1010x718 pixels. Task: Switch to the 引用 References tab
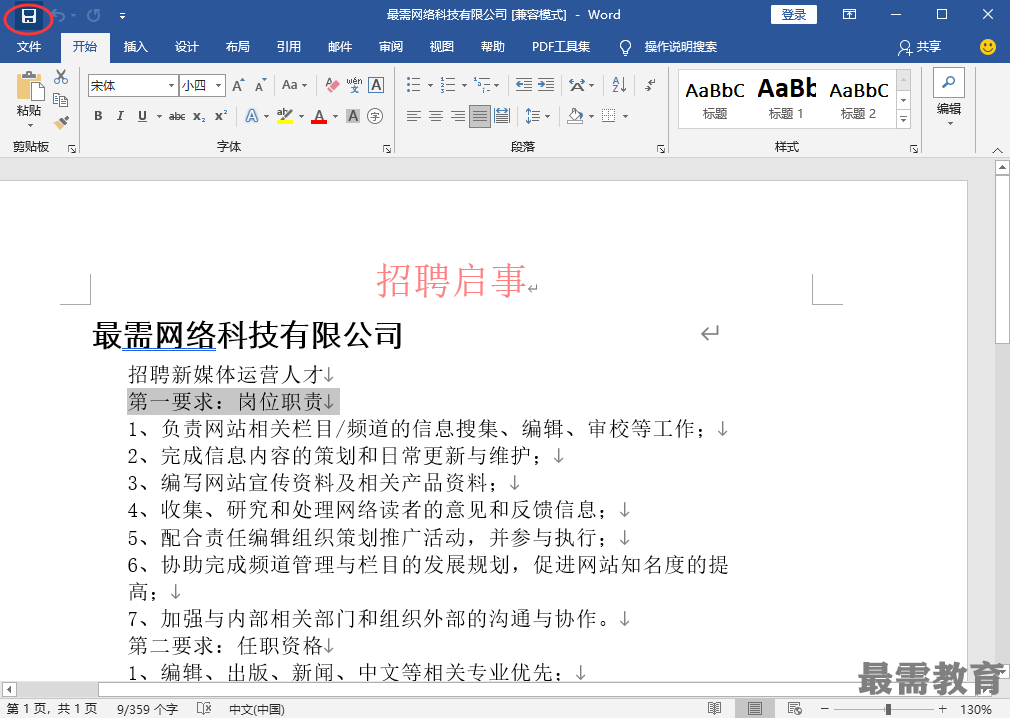[289, 46]
